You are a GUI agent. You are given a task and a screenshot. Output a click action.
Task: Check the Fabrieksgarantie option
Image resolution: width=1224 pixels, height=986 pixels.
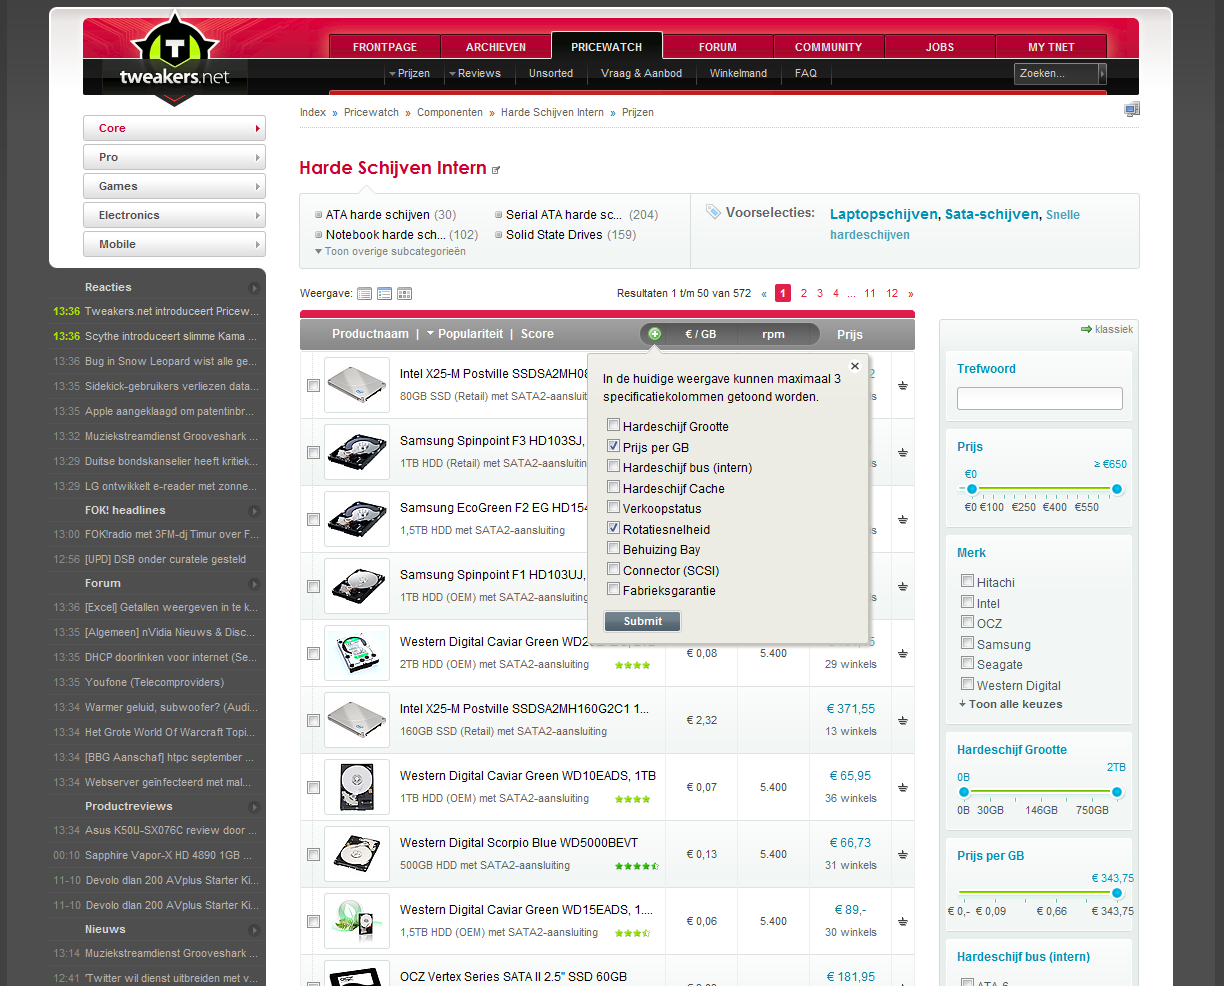coord(614,589)
